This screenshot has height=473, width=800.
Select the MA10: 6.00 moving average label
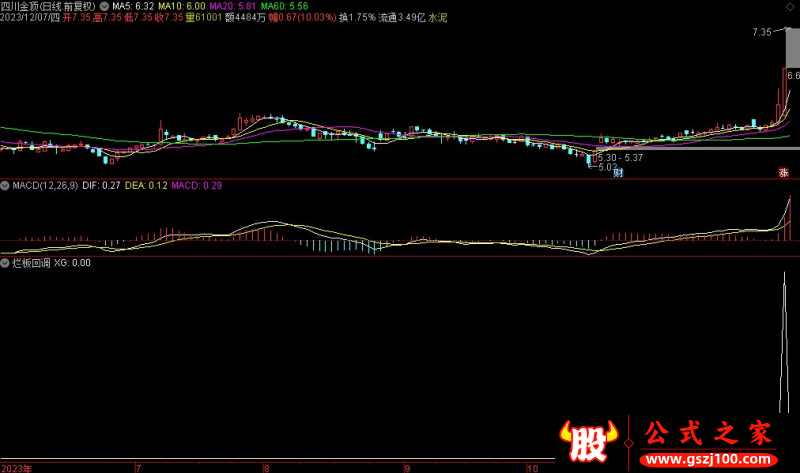[x=182, y=6]
